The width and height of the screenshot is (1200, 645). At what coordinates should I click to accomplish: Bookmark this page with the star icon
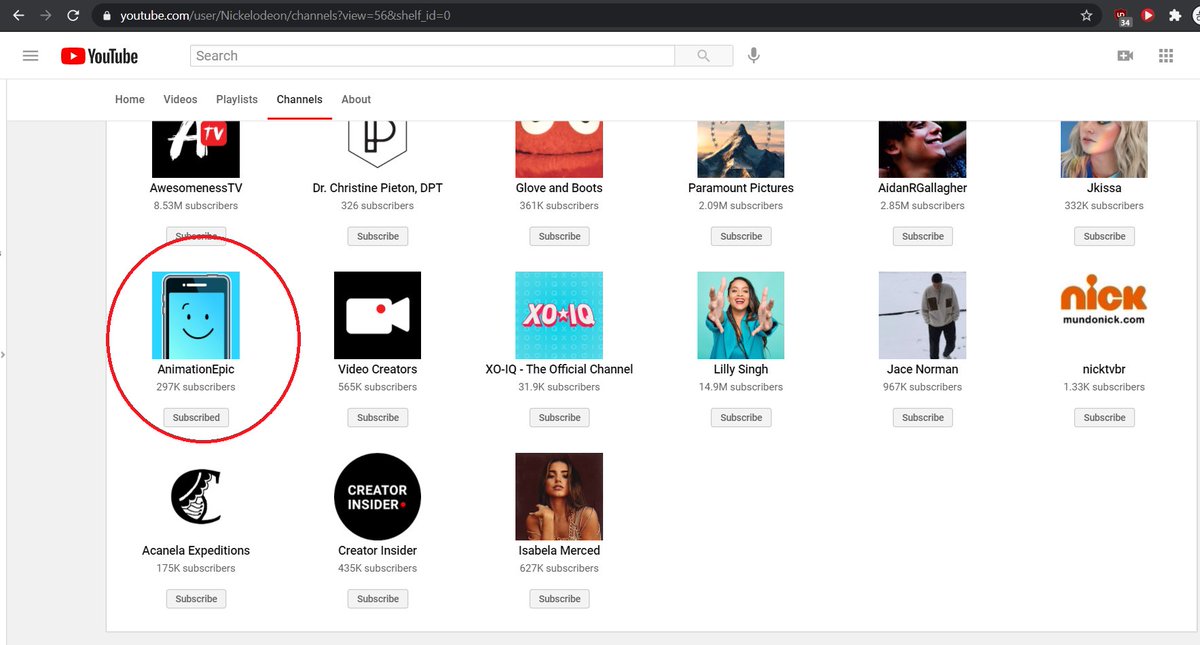coord(1087,16)
